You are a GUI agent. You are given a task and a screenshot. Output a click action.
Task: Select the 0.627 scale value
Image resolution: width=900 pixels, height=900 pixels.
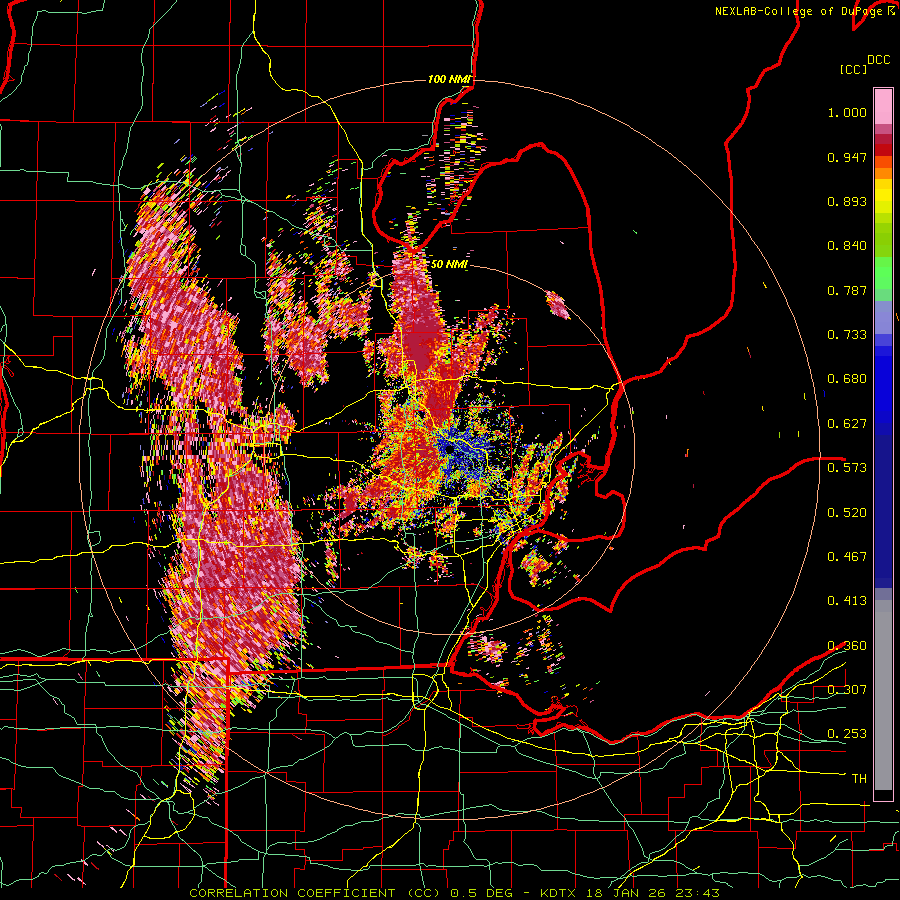(847, 424)
